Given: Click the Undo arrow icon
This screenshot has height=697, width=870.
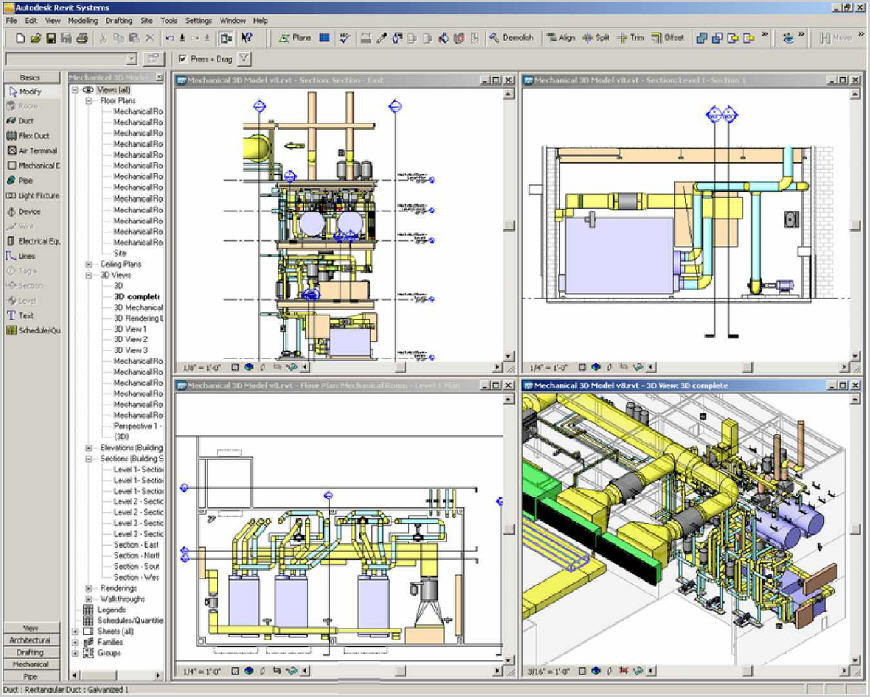Looking at the screenshot, I should pos(169,38).
